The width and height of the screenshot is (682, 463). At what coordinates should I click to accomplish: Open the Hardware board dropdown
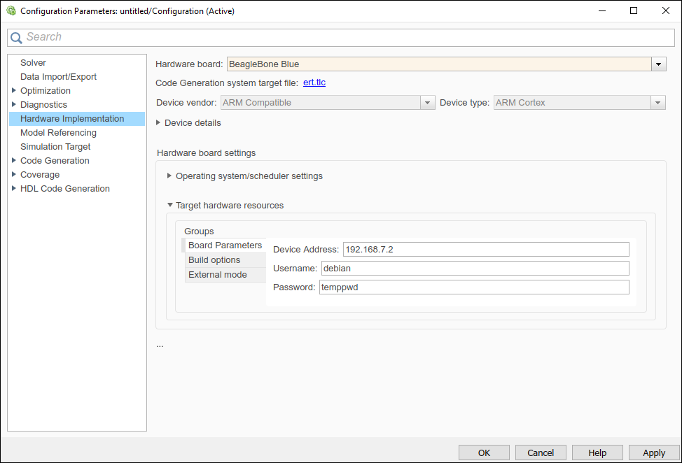[x=659, y=64]
